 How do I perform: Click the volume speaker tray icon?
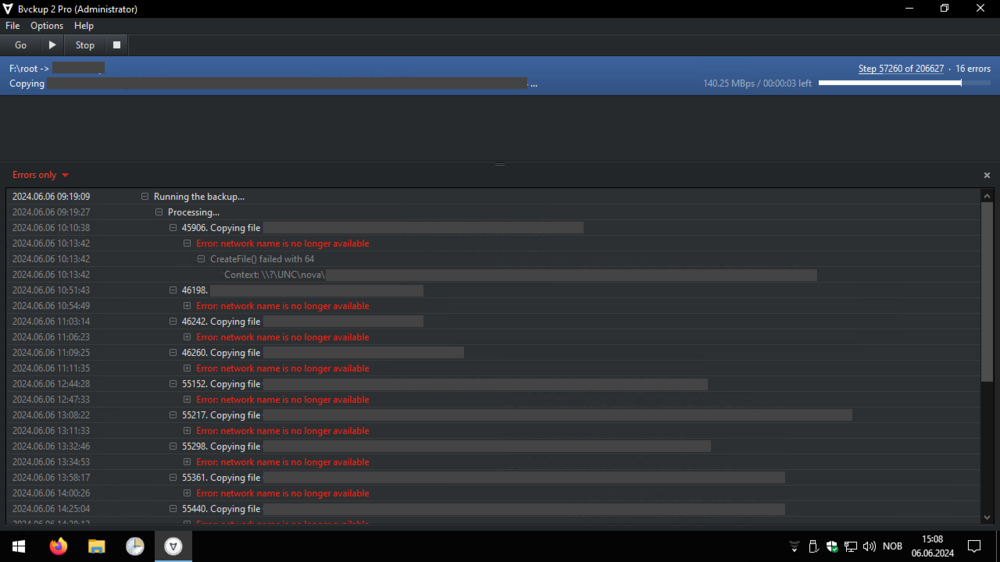[x=869, y=546]
